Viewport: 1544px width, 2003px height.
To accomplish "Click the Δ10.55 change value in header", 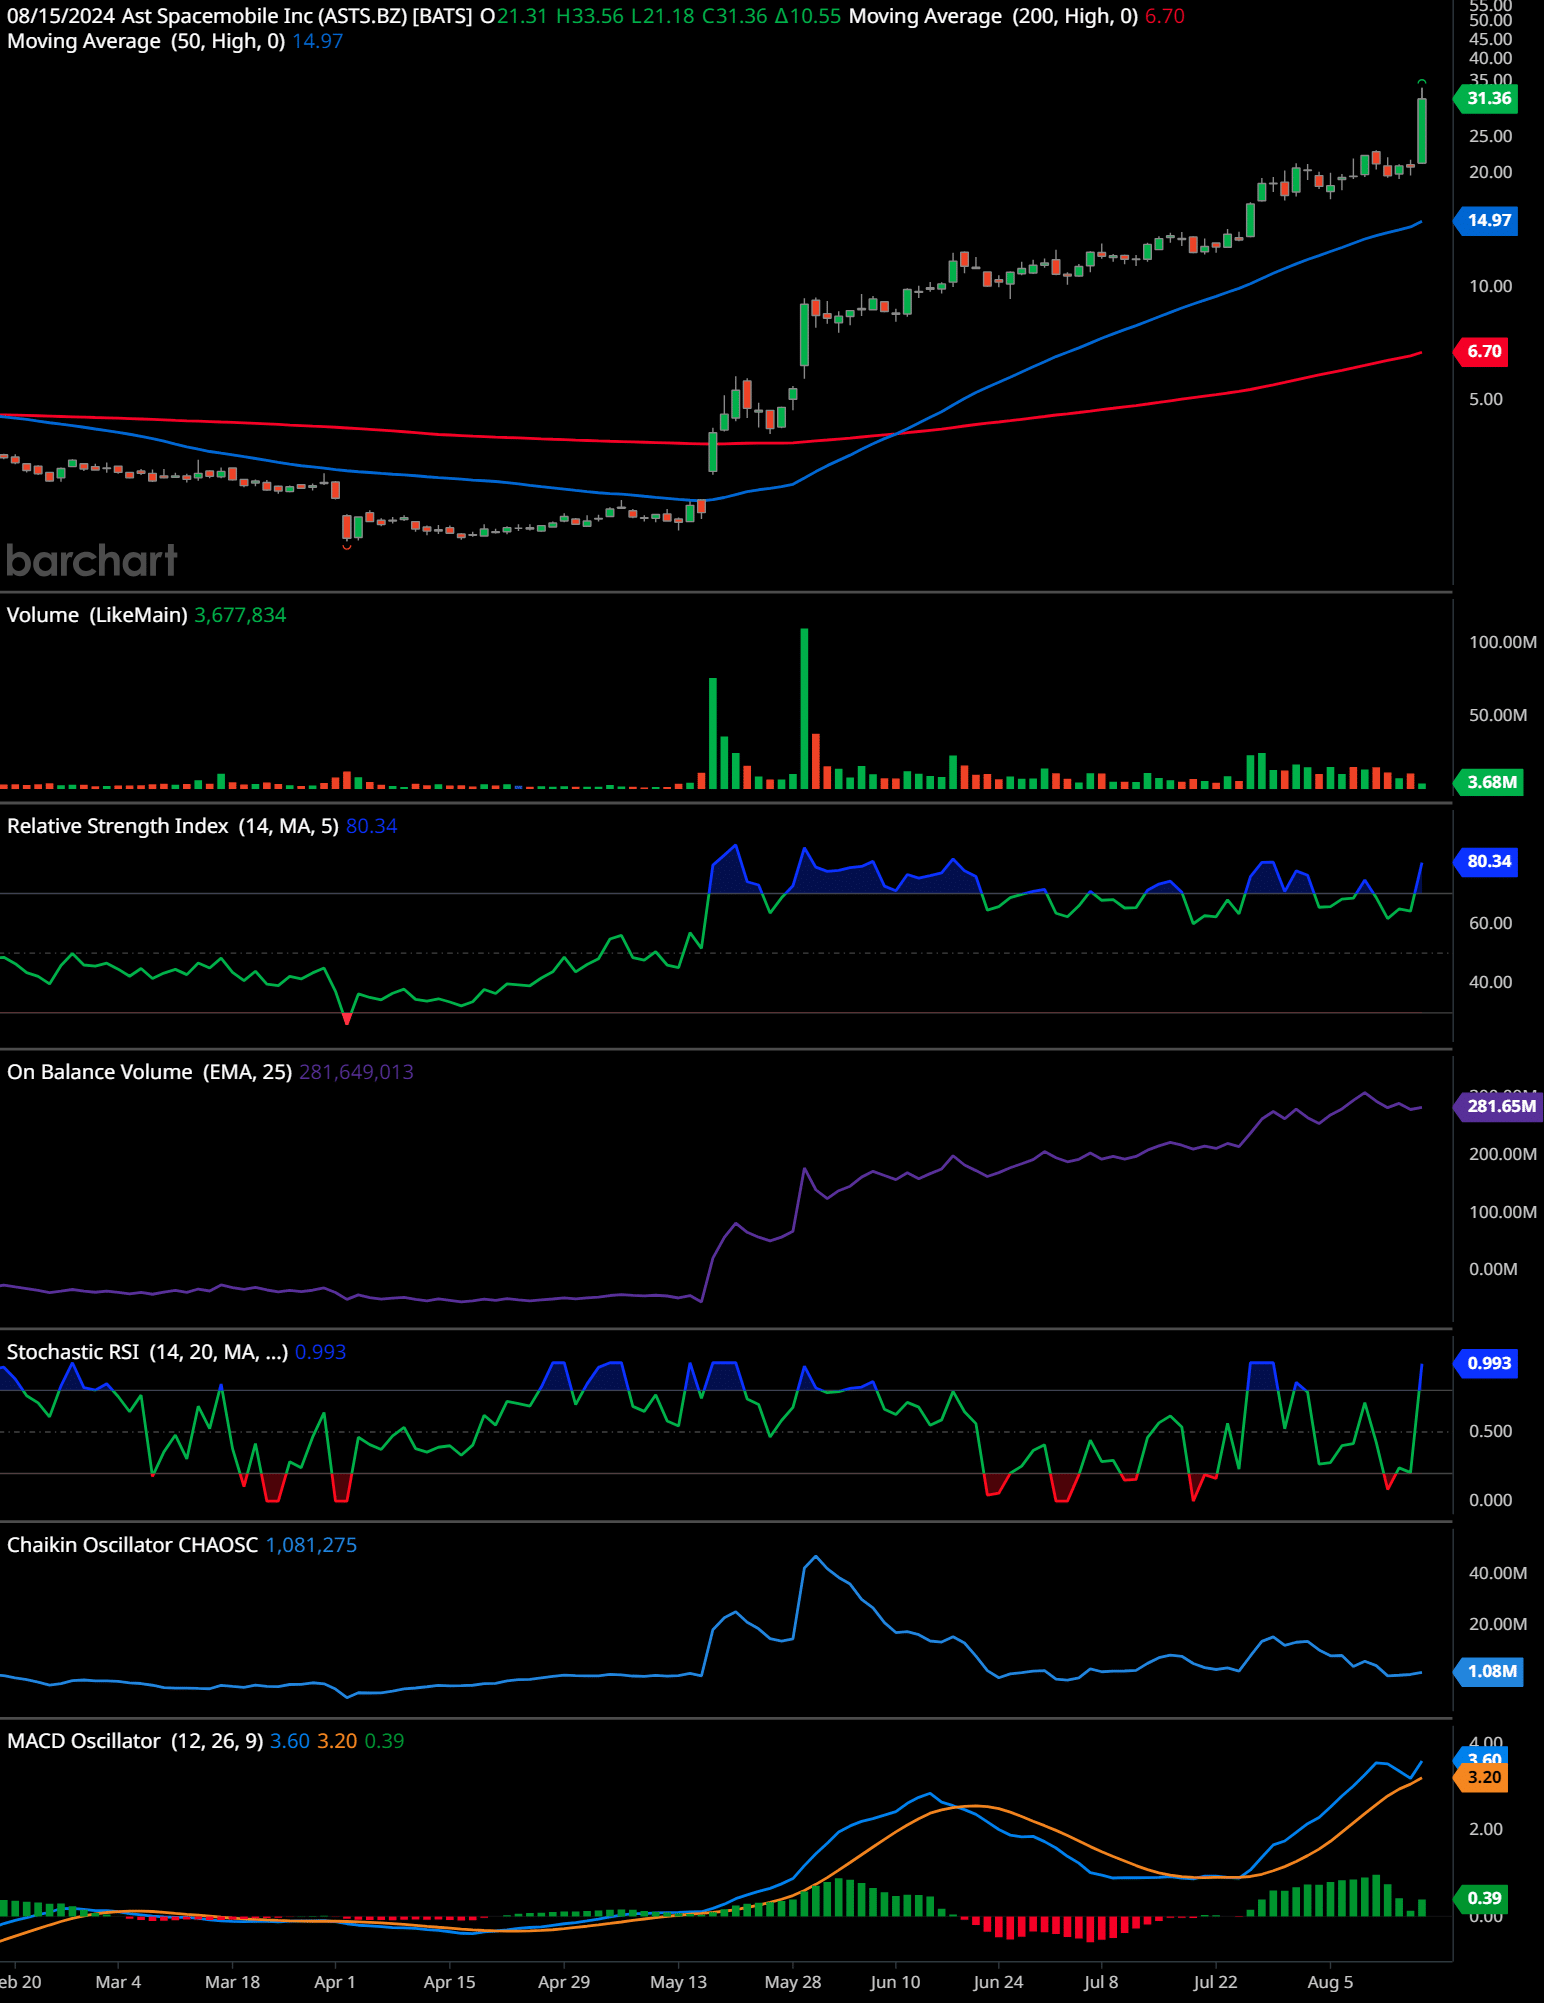I will [807, 16].
